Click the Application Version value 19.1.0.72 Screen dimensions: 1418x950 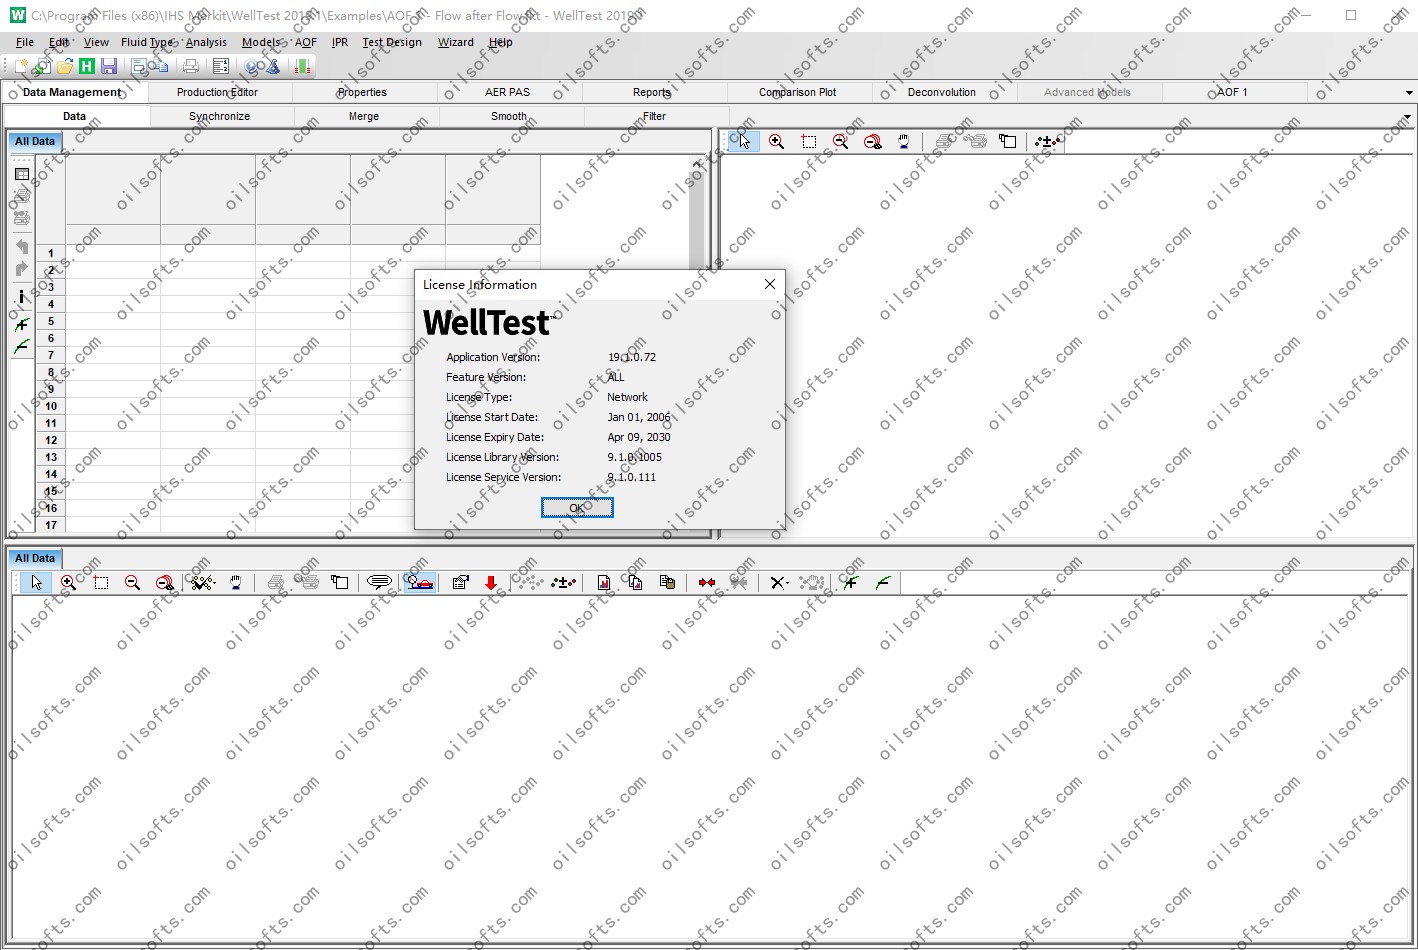pos(632,357)
